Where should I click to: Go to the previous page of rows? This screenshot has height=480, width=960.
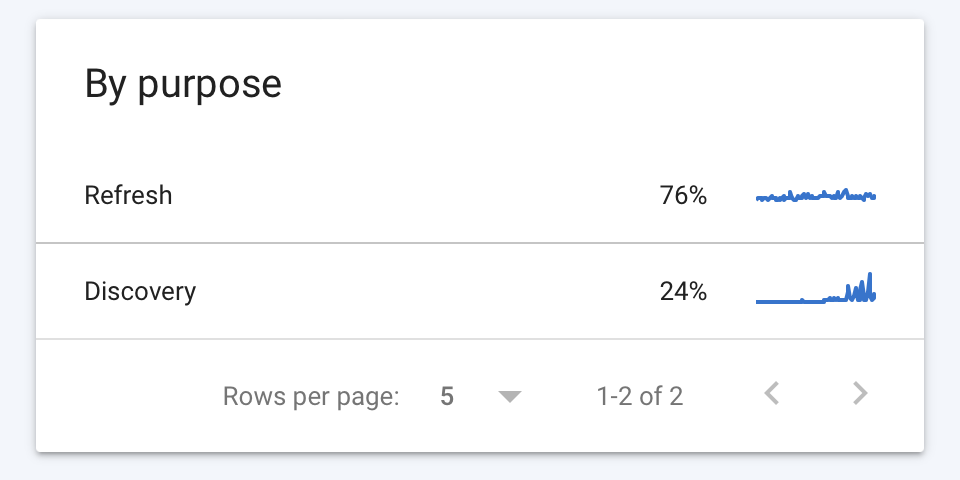[x=772, y=394]
